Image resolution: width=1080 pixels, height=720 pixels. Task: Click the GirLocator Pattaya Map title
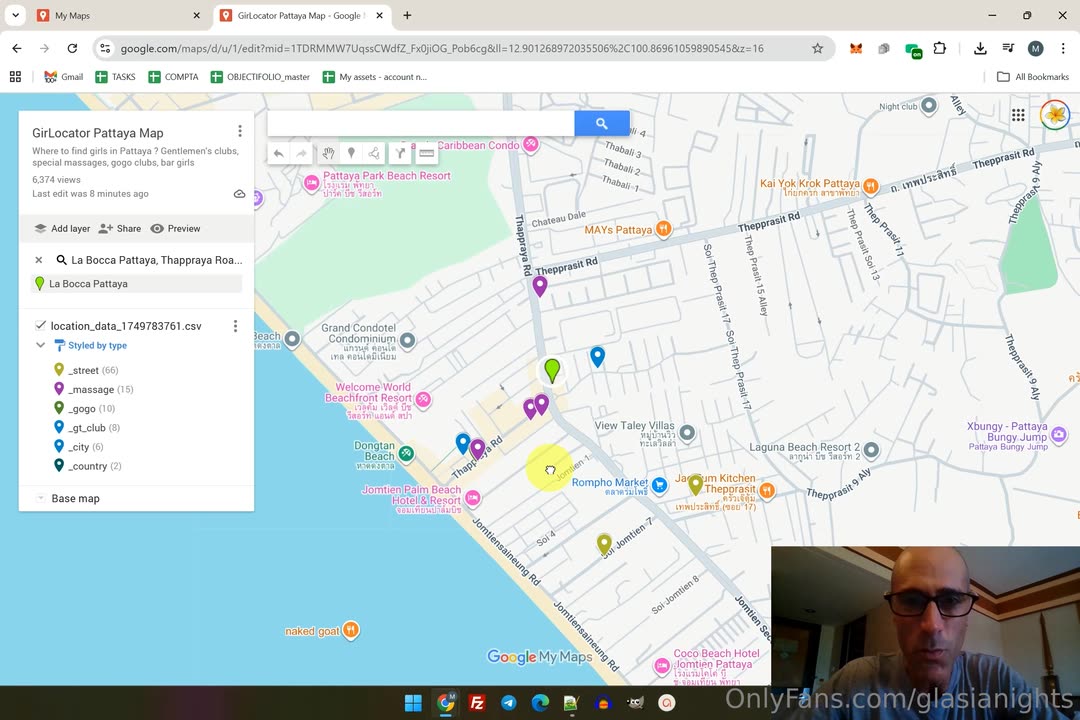[98, 133]
